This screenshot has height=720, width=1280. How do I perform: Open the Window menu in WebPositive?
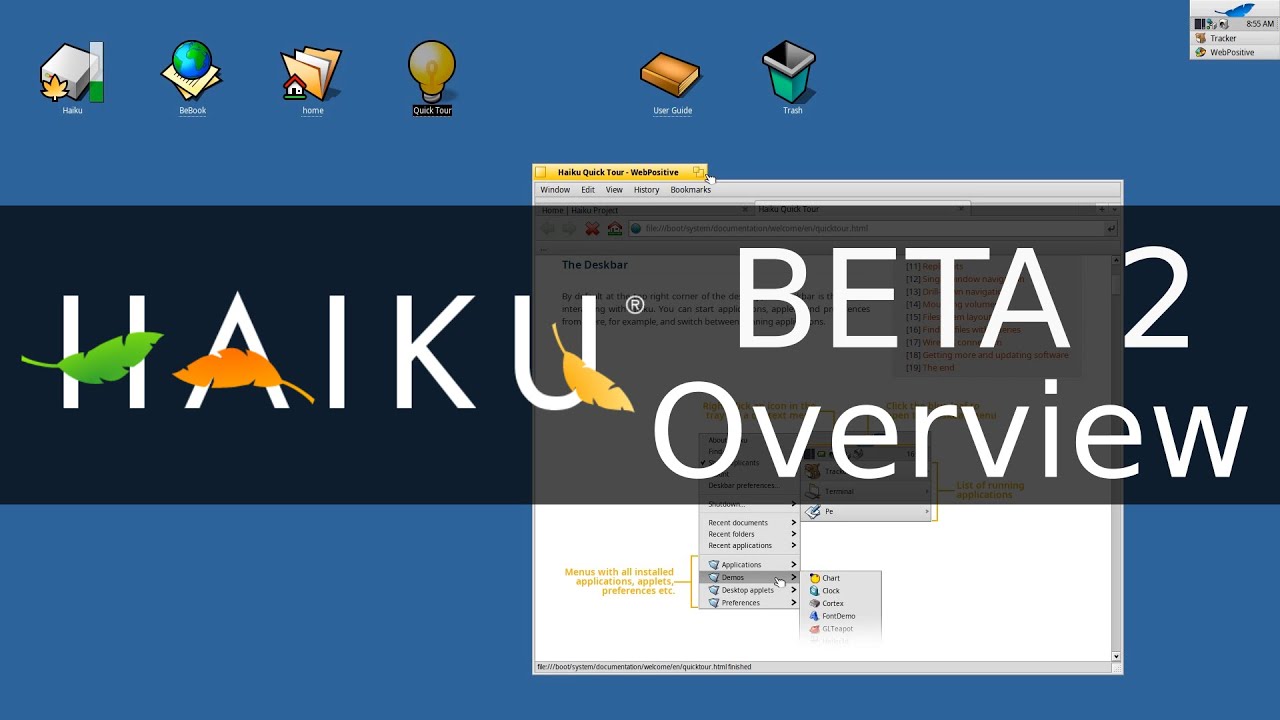555,190
